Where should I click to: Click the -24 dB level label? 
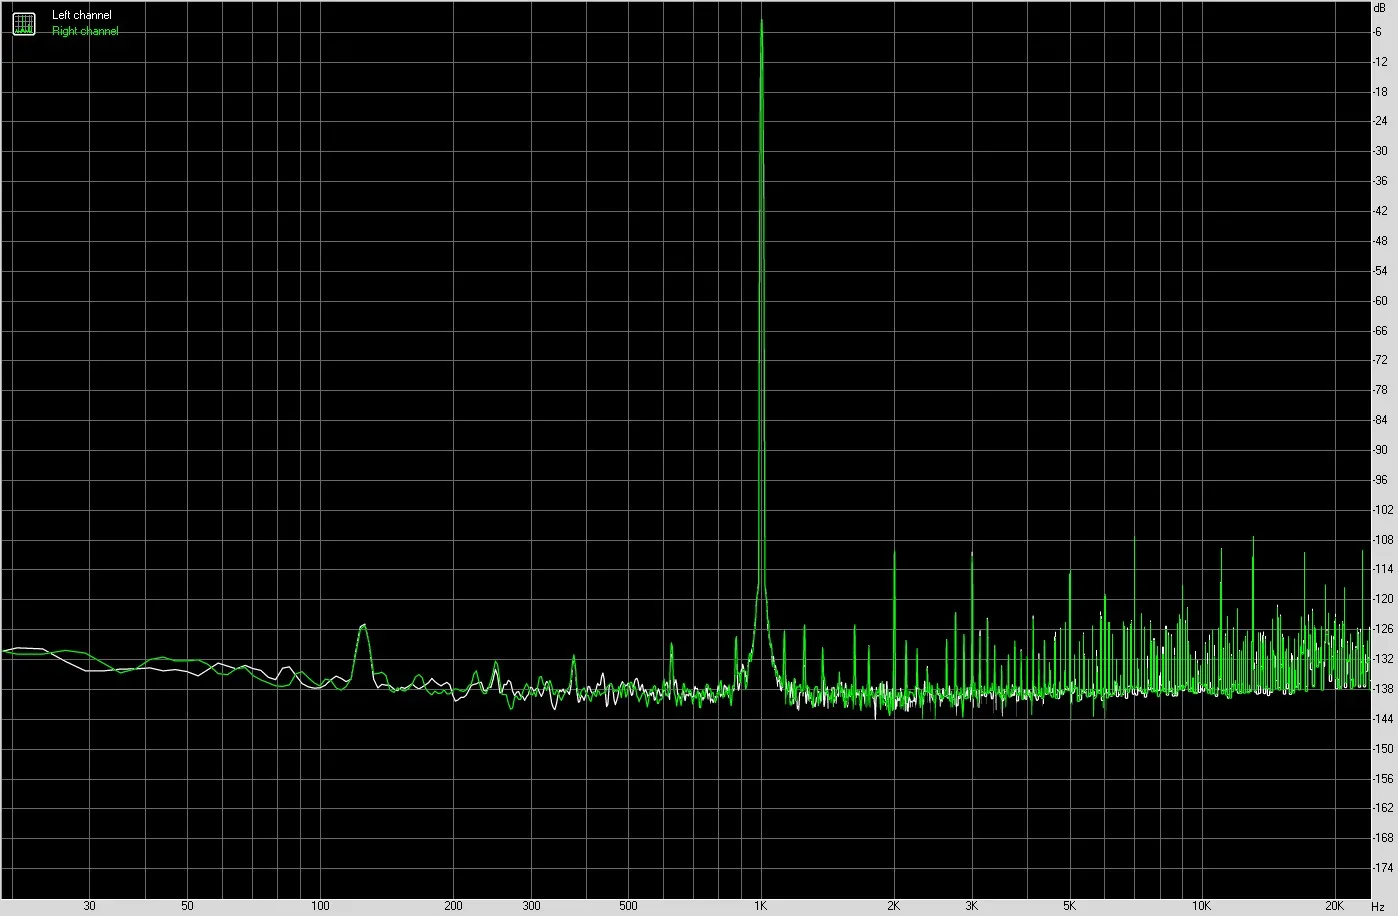tap(1380, 121)
